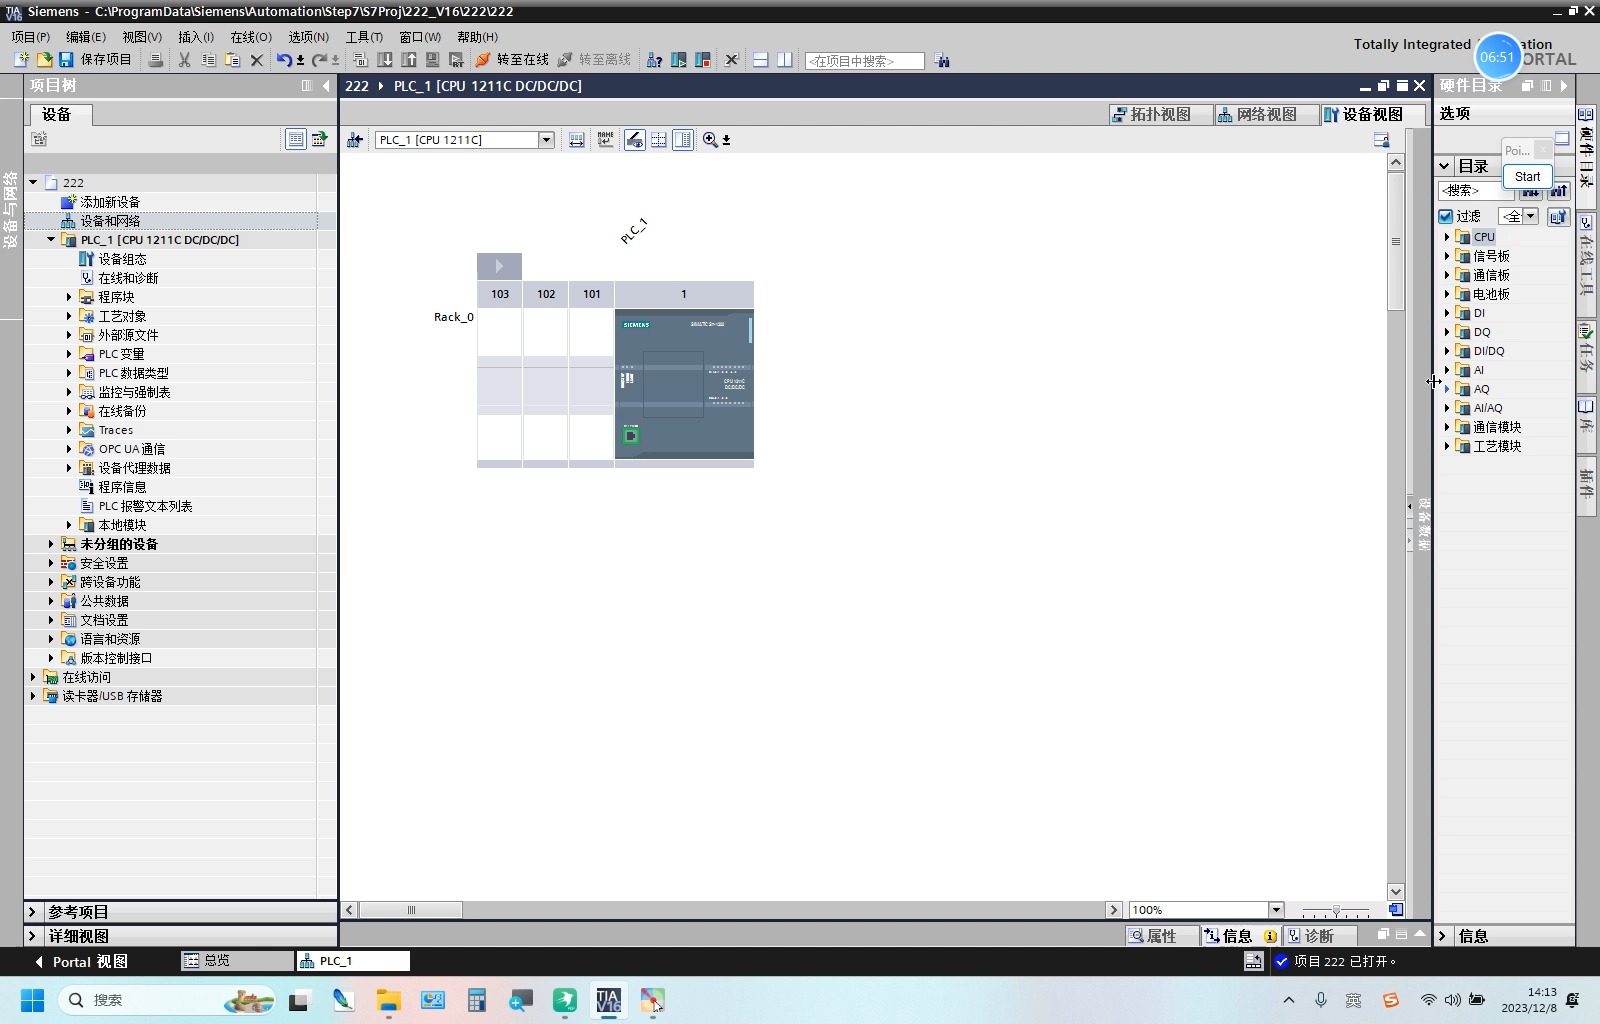Click the cut scissors icon
This screenshot has width=1600, height=1024.
pos(184,60)
